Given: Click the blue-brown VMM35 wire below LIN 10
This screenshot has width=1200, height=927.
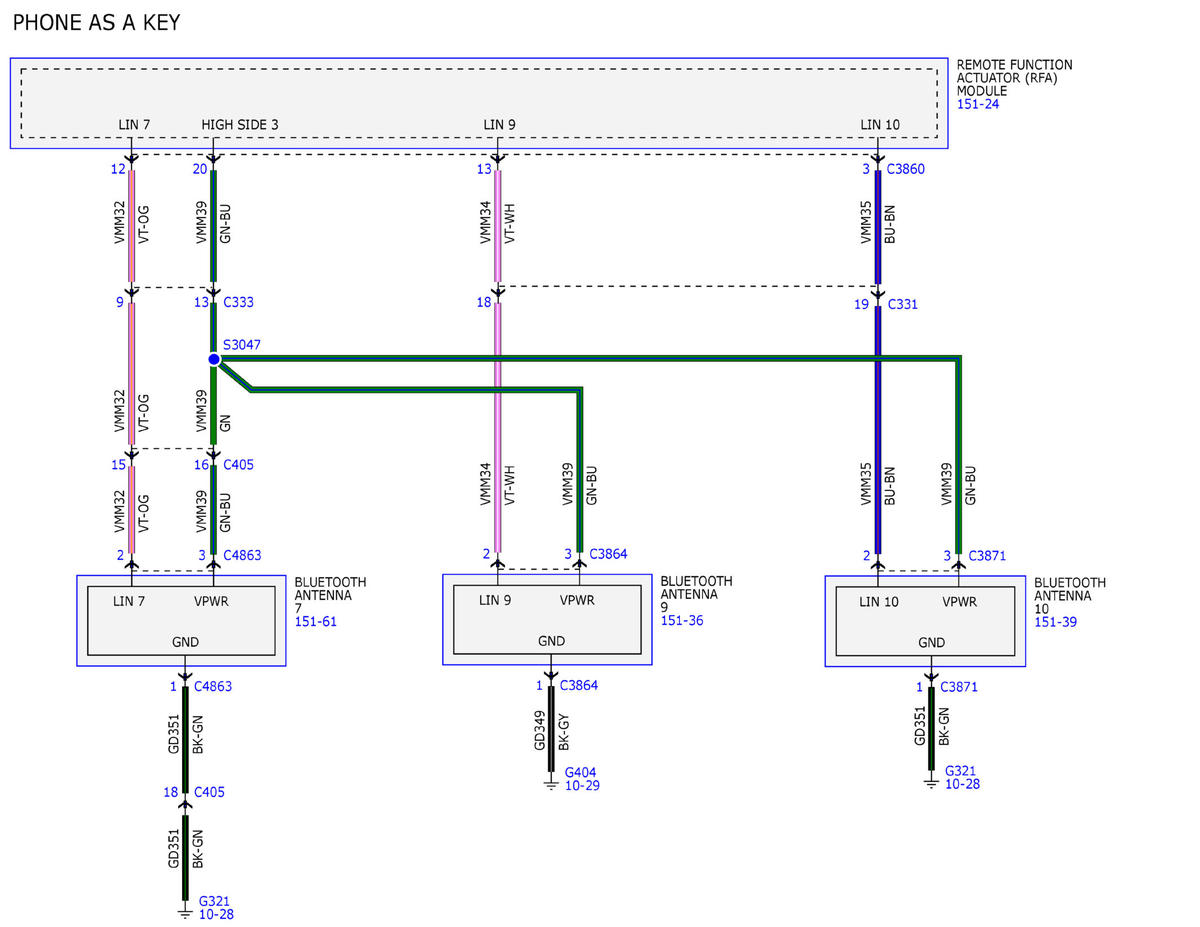Looking at the screenshot, I should click(878, 227).
